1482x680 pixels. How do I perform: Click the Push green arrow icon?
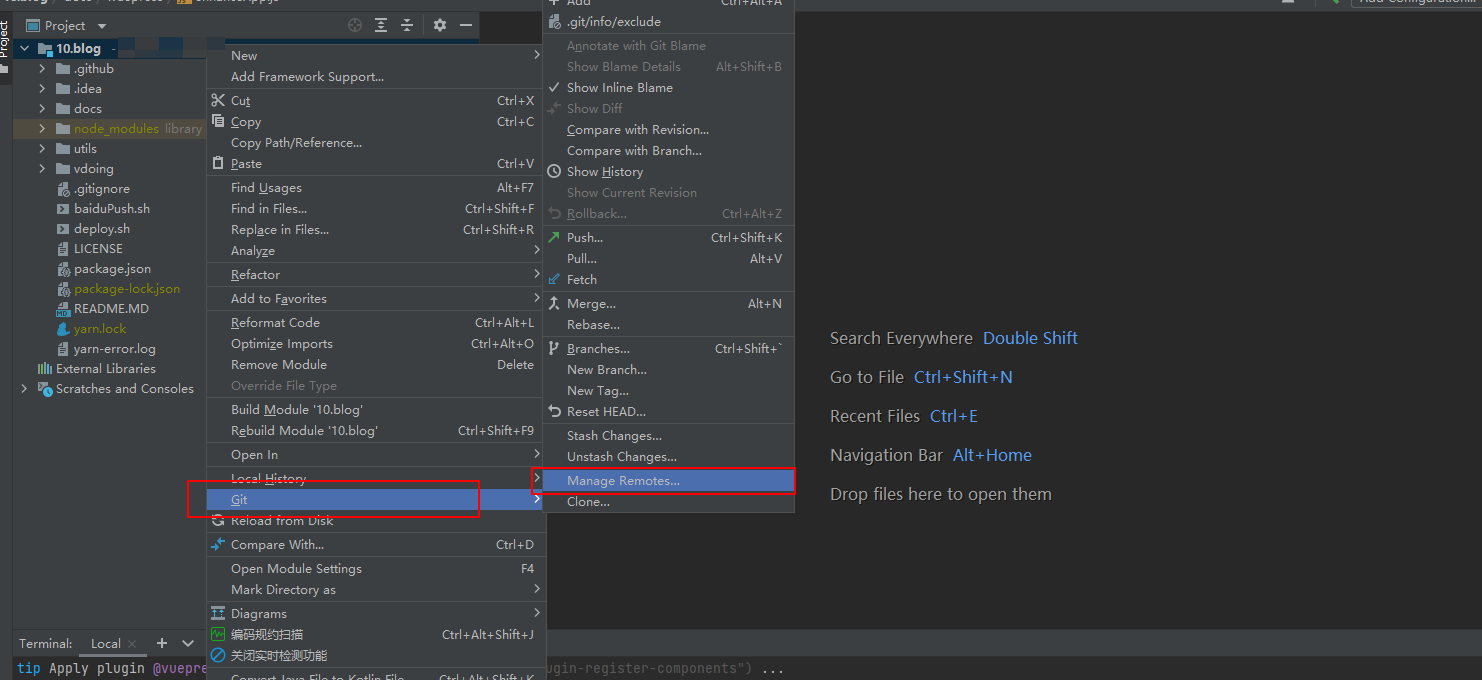coord(554,237)
